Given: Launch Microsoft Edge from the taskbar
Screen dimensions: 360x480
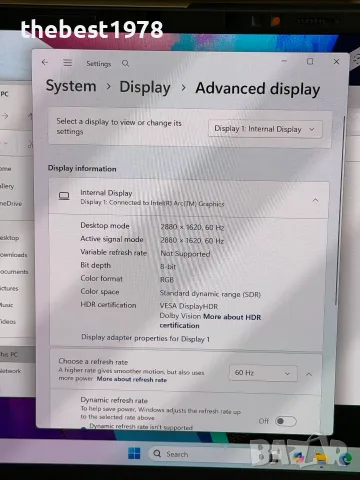Looking at the screenshot, I should 345,459.
